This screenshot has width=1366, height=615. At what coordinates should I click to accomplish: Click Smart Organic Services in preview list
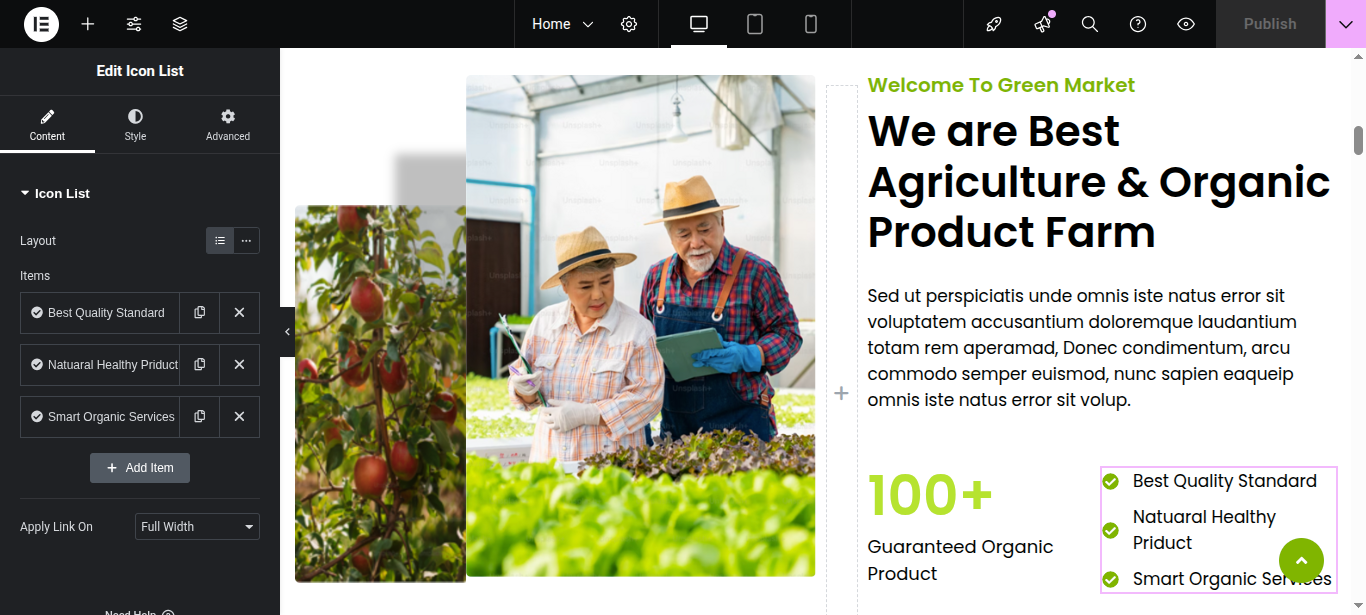pyautogui.click(x=1232, y=579)
